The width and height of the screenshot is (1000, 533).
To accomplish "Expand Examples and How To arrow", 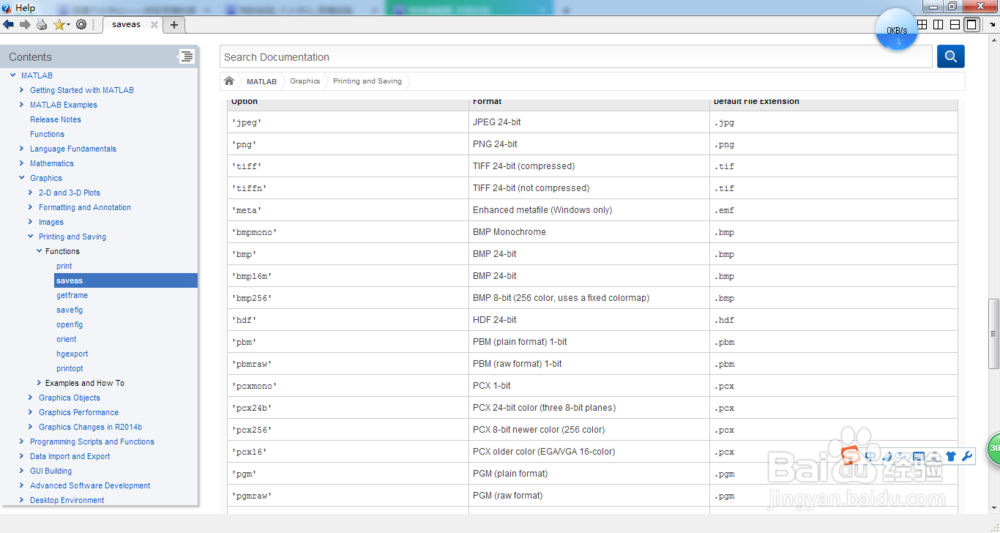I will click(39, 383).
